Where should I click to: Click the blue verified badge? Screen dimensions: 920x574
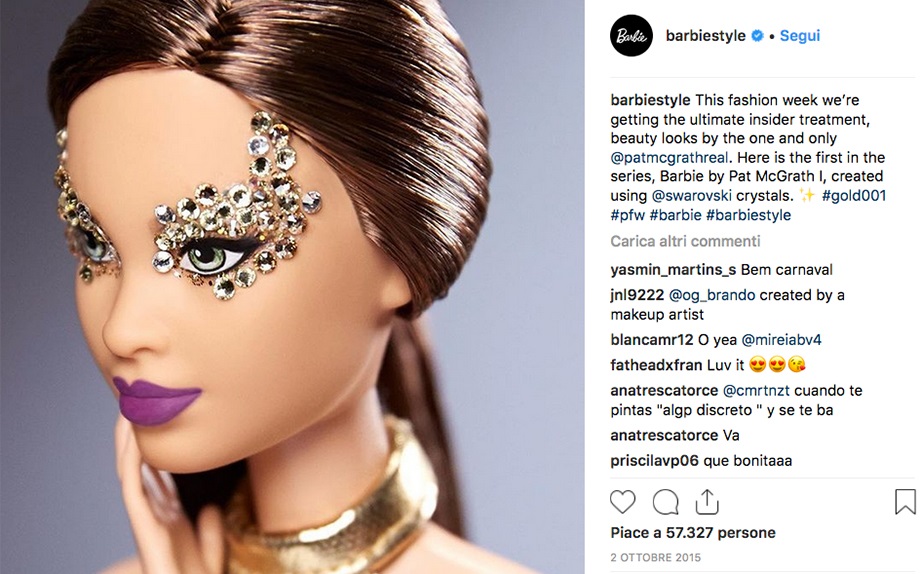tap(757, 36)
